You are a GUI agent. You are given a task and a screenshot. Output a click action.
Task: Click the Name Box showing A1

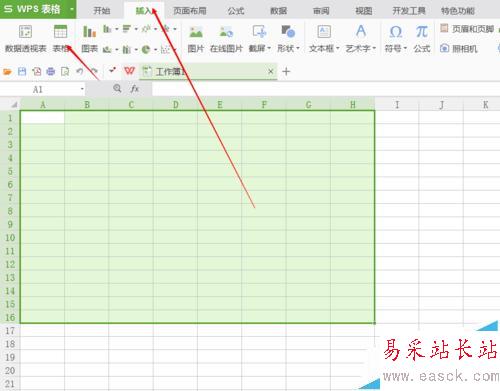coord(42,89)
